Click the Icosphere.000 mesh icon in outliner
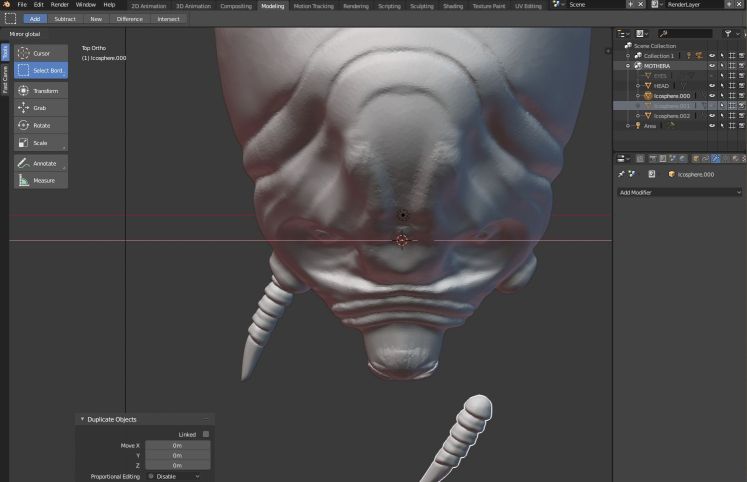This screenshot has height=482, width=747. pyautogui.click(x=648, y=96)
